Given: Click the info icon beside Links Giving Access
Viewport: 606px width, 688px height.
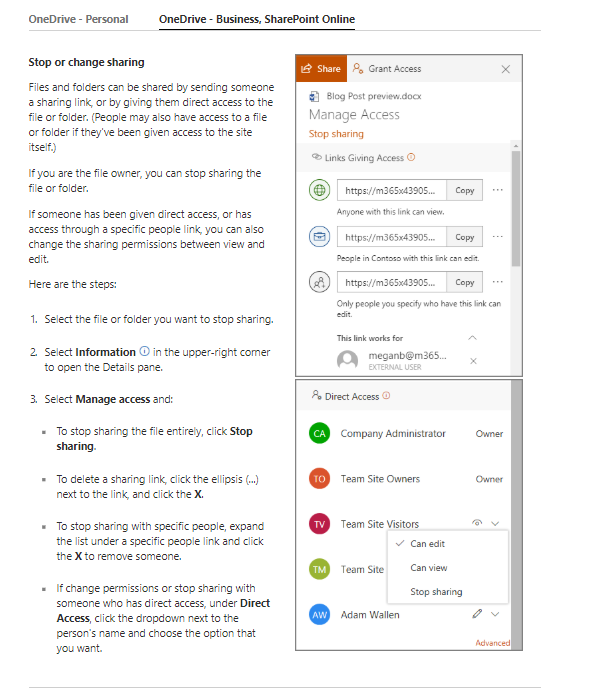Looking at the screenshot, I should coord(411,157).
